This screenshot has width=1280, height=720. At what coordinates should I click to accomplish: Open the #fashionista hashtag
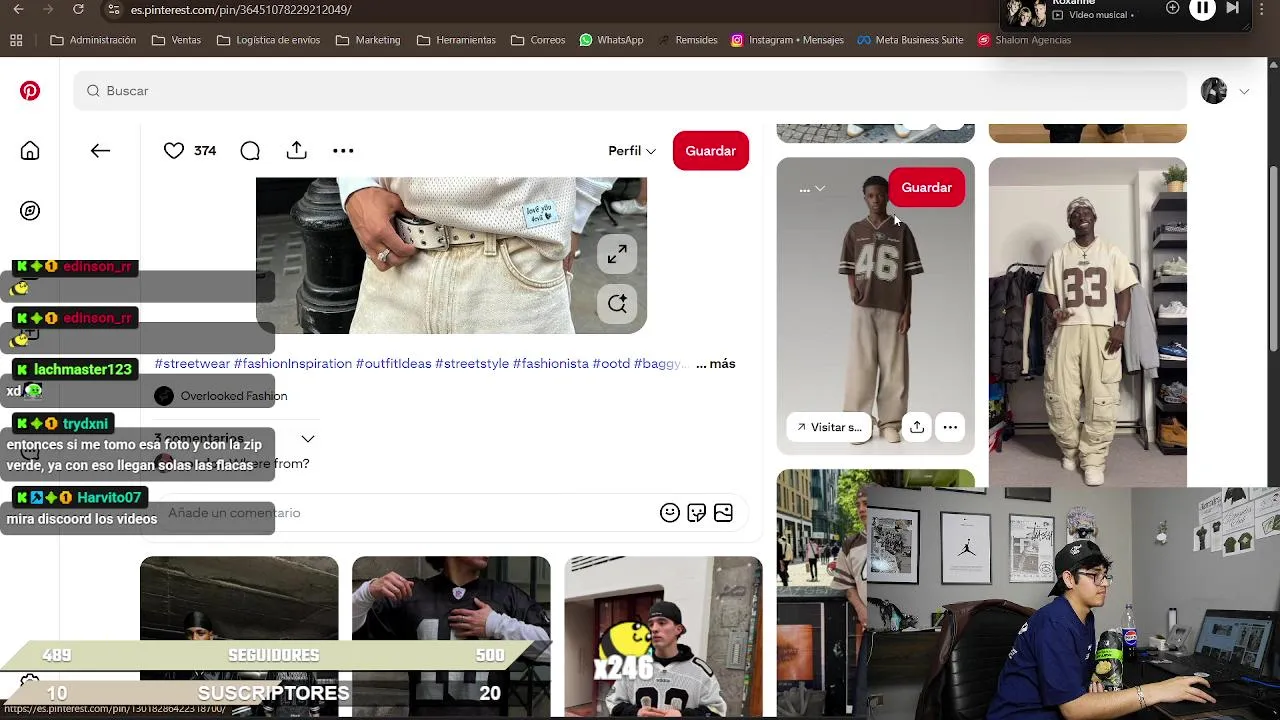coord(550,364)
